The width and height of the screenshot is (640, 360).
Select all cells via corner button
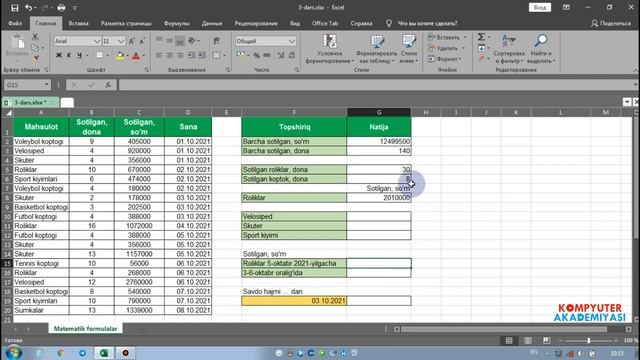[x=8, y=112]
